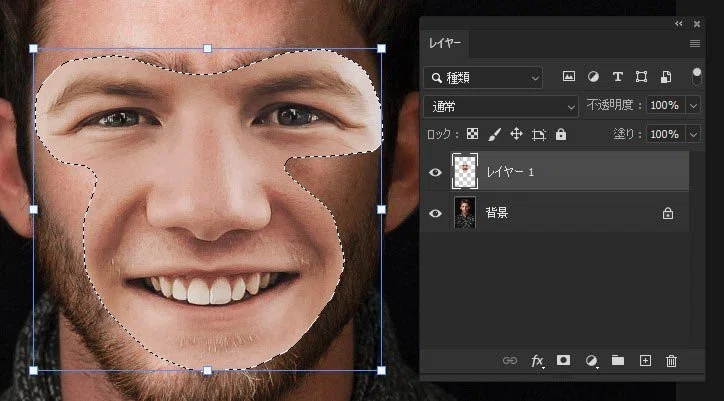Click the bottom-left transform handle

click(33, 371)
